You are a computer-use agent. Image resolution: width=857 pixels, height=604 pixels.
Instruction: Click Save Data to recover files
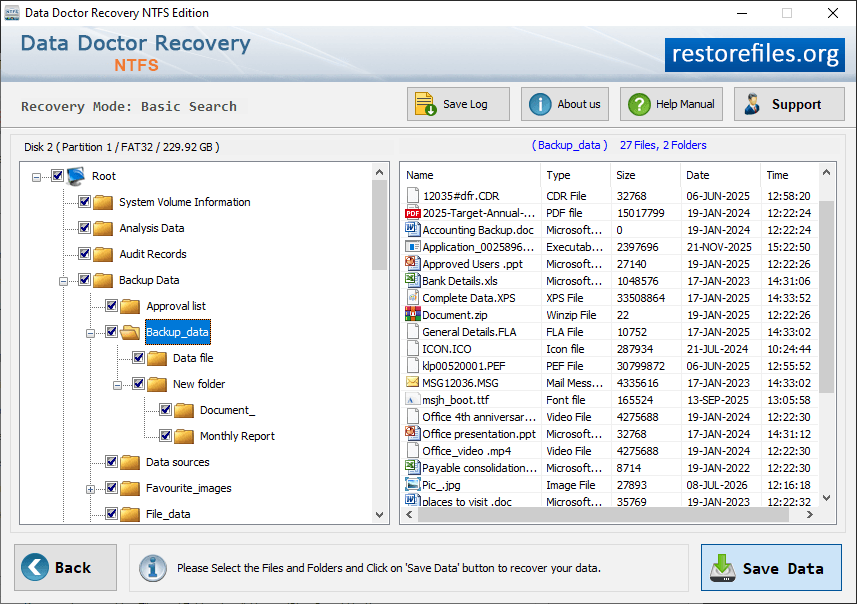tap(771, 567)
